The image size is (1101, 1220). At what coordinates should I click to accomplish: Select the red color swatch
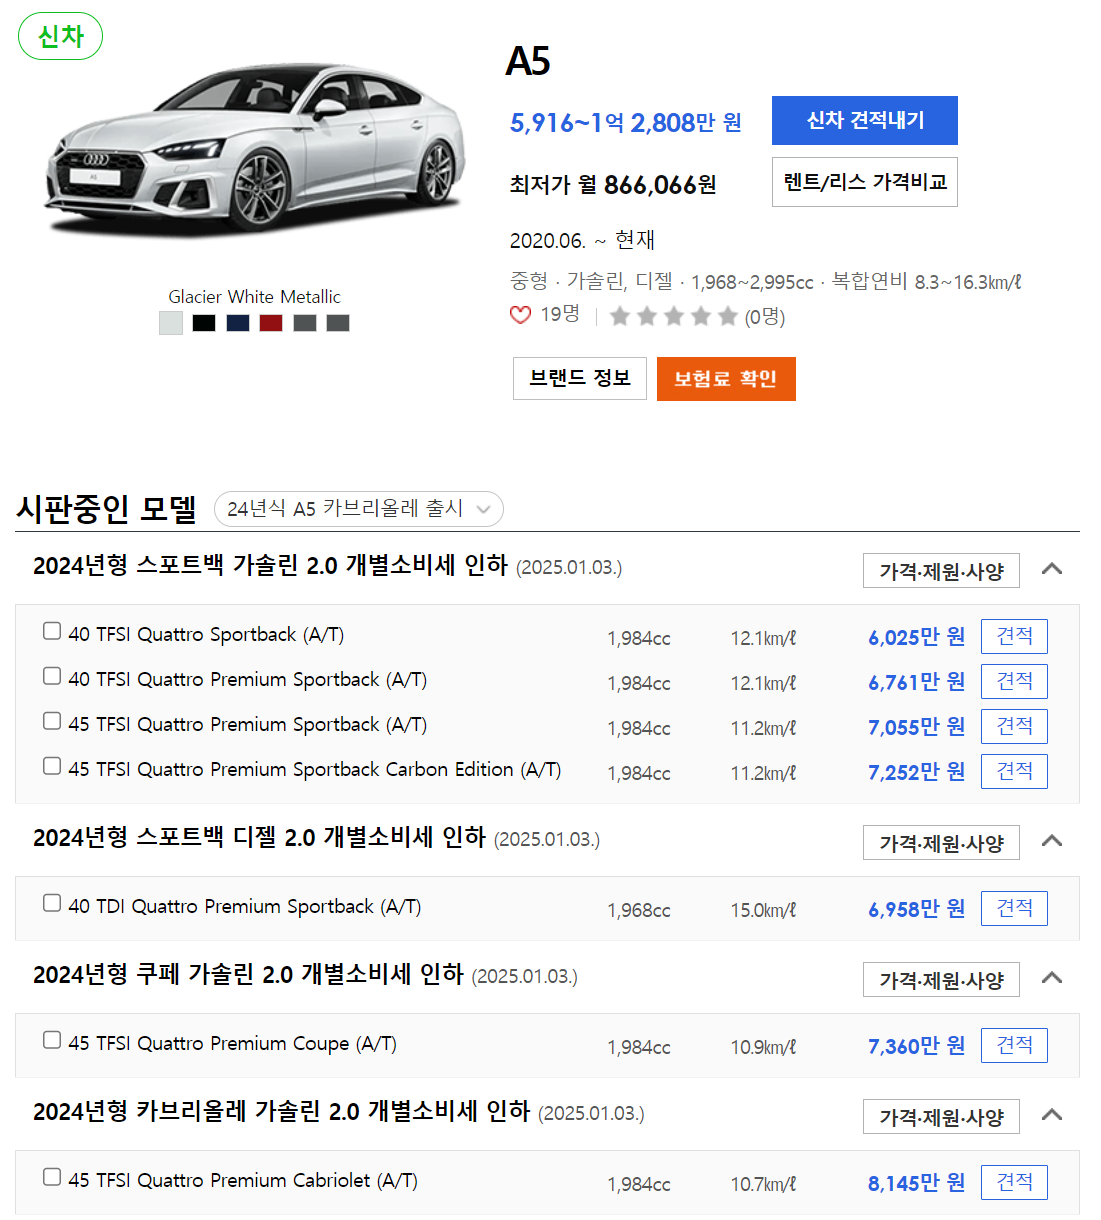point(271,323)
